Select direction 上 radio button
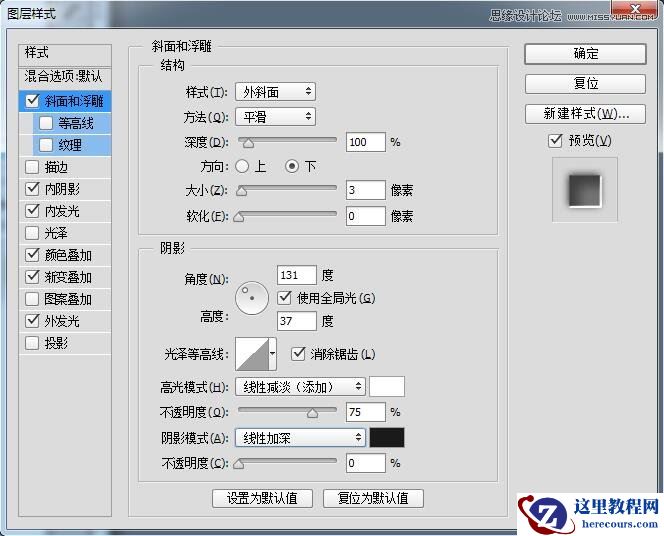This screenshot has height=536, width=664. click(x=242, y=166)
